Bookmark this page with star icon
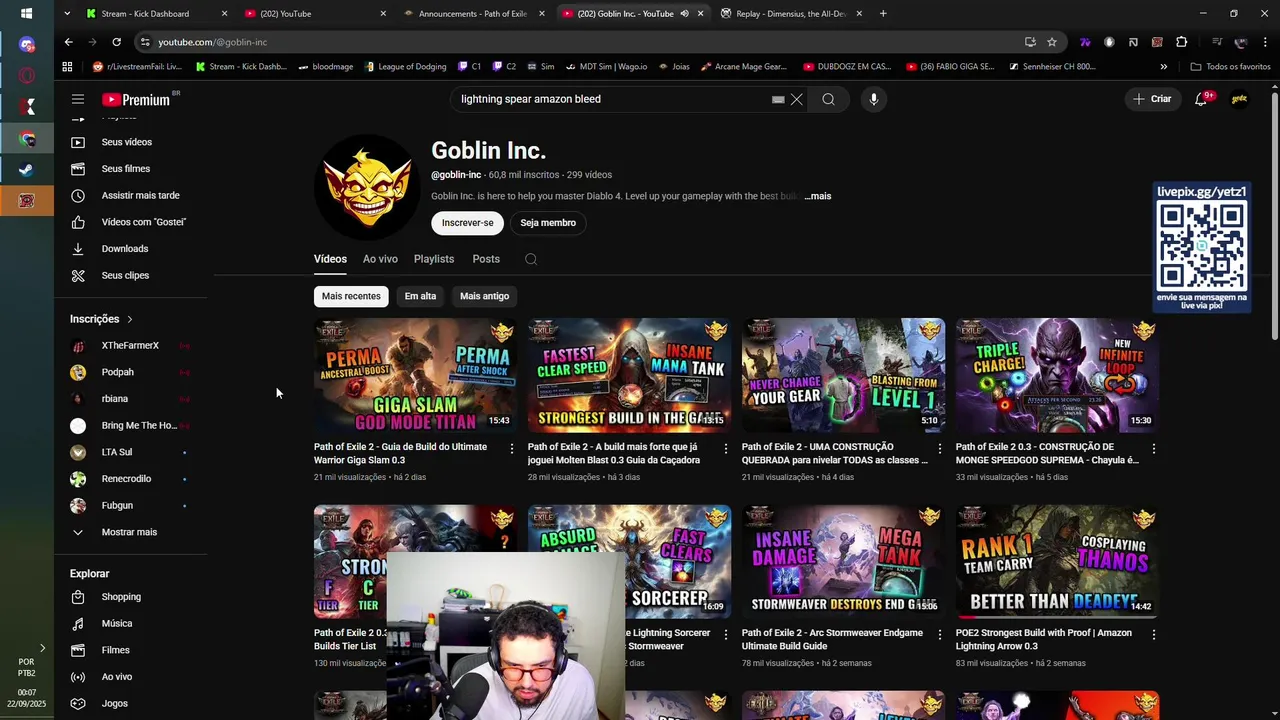The image size is (1280, 720). click(x=1052, y=42)
